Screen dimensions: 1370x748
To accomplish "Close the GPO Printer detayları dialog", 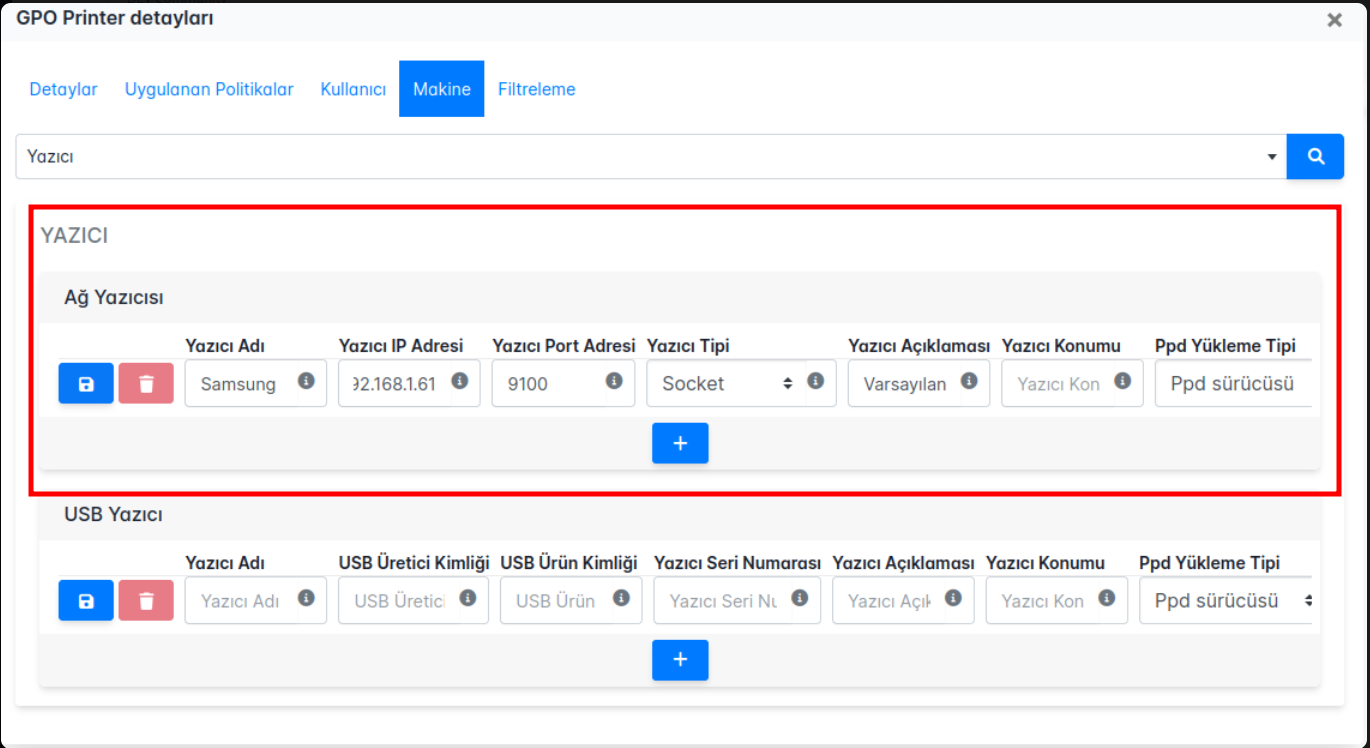I will click(1334, 20).
